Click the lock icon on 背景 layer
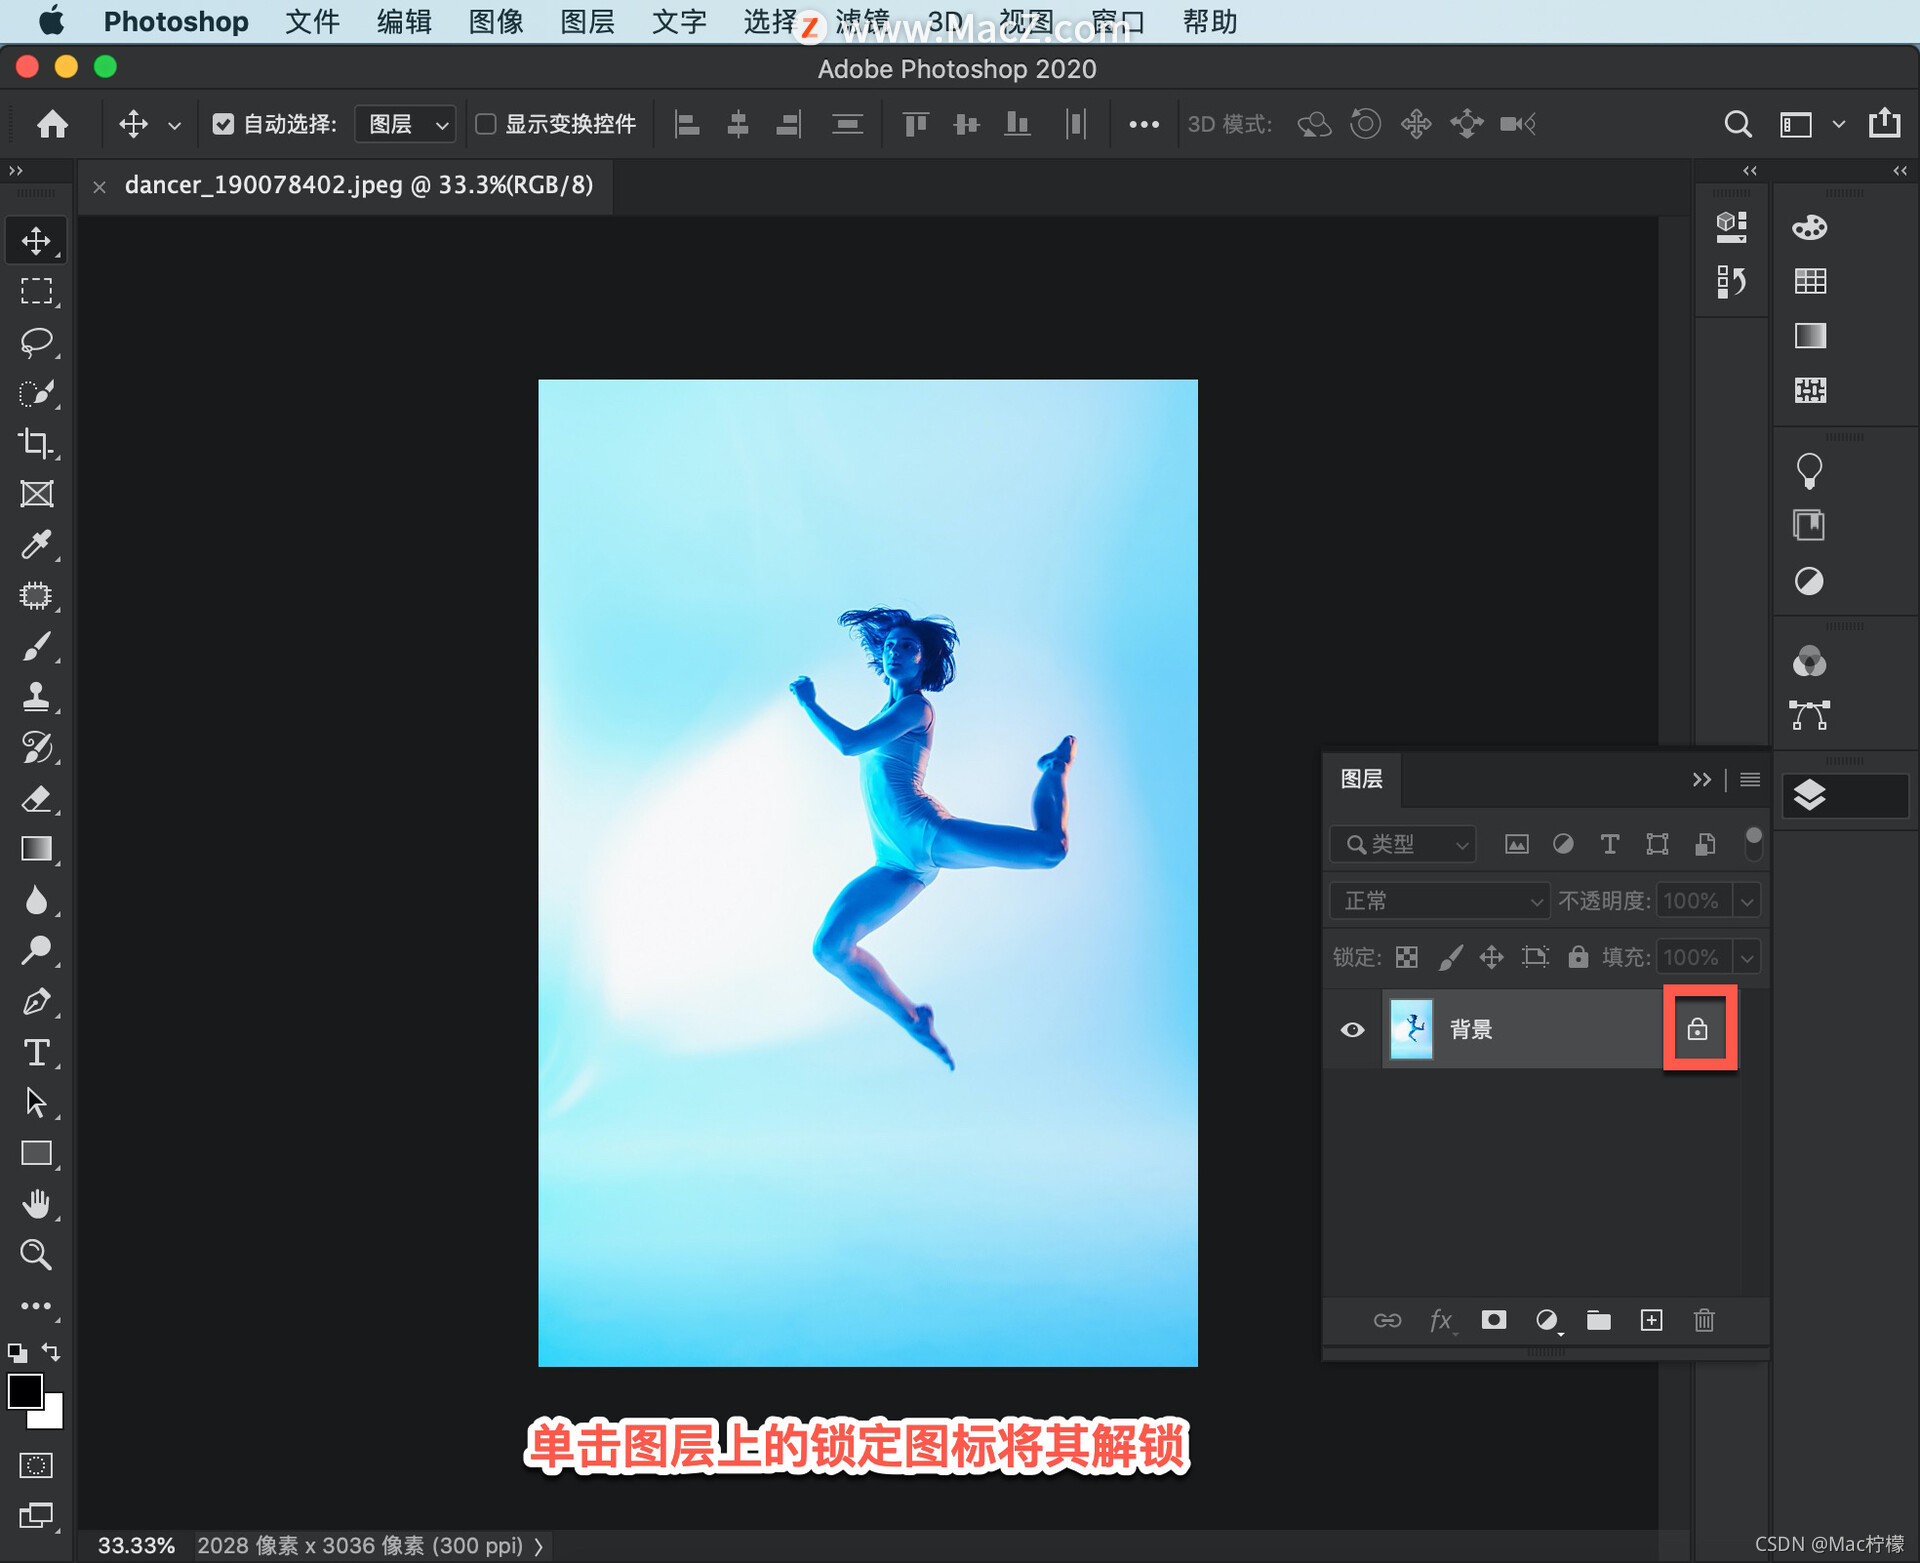This screenshot has height=1563, width=1920. (1698, 1029)
